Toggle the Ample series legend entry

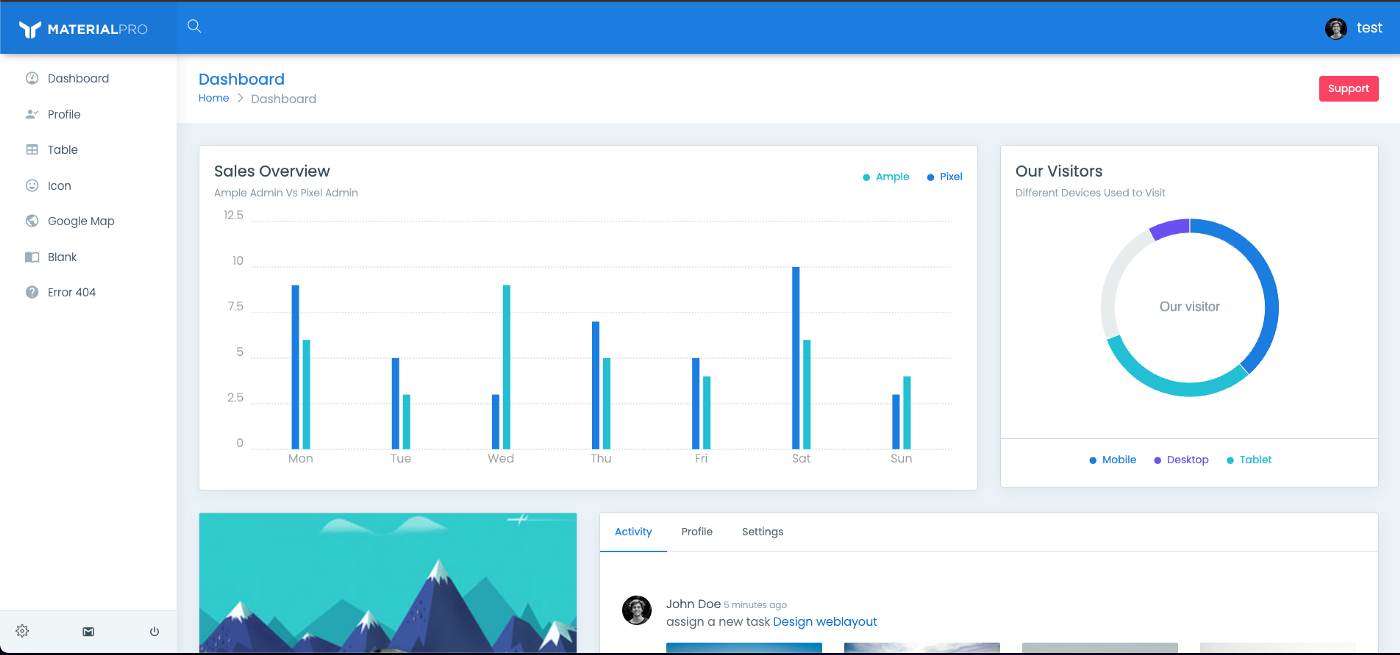pos(886,177)
